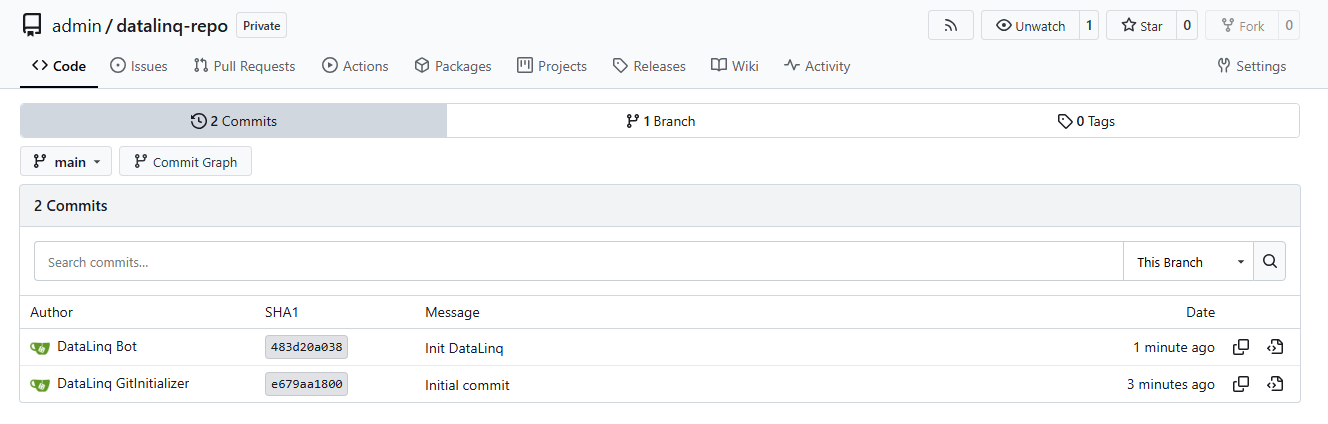Open the stargazers count 0

click(x=1186, y=26)
